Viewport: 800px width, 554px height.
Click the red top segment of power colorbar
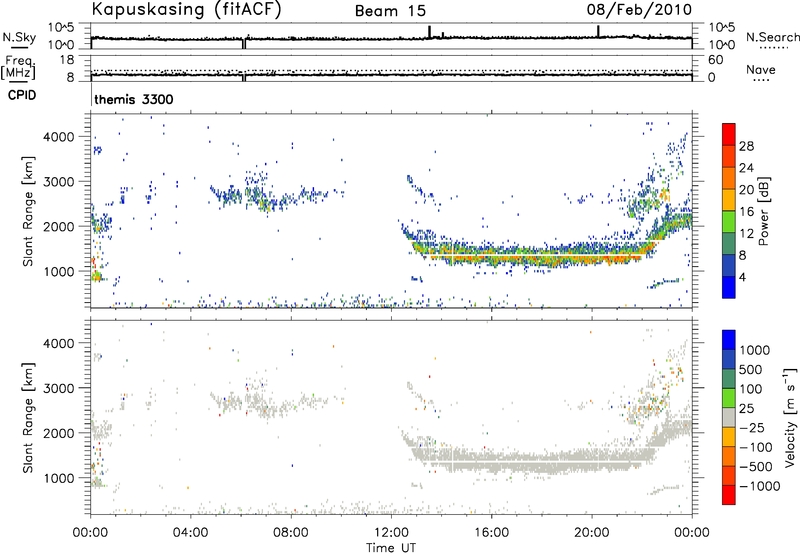click(x=729, y=134)
